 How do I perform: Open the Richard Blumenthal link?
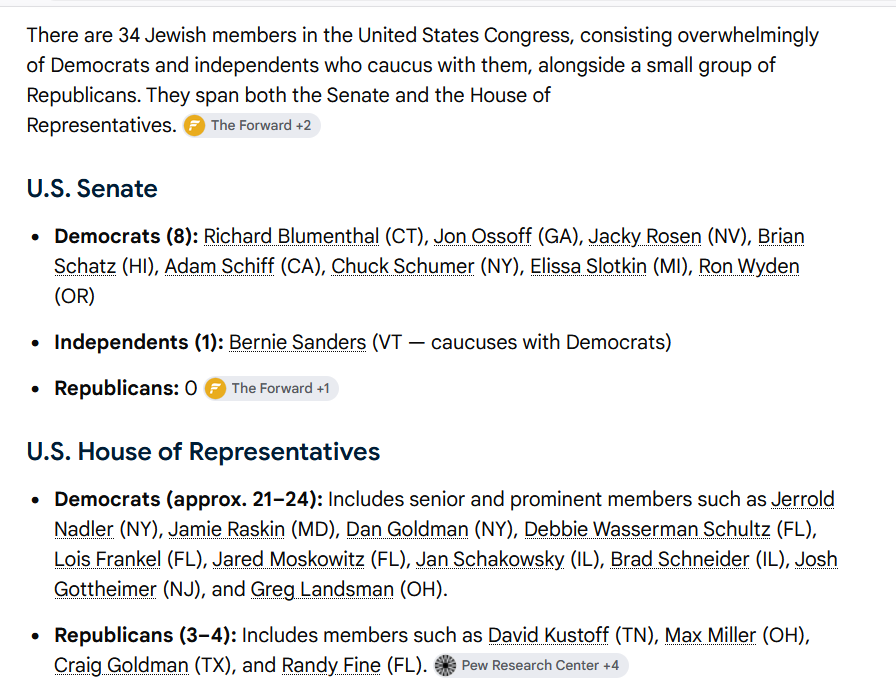pos(291,237)
